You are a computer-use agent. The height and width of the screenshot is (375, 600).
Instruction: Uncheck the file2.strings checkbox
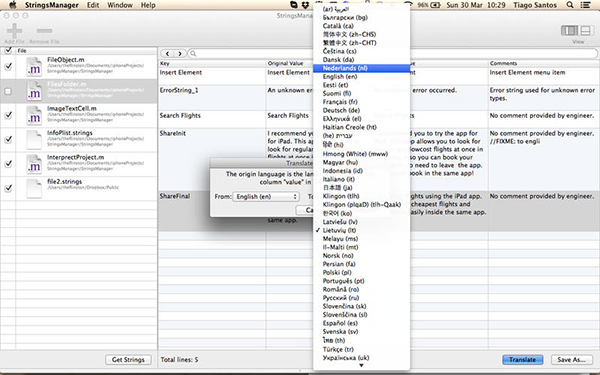[x=8, y=188]
